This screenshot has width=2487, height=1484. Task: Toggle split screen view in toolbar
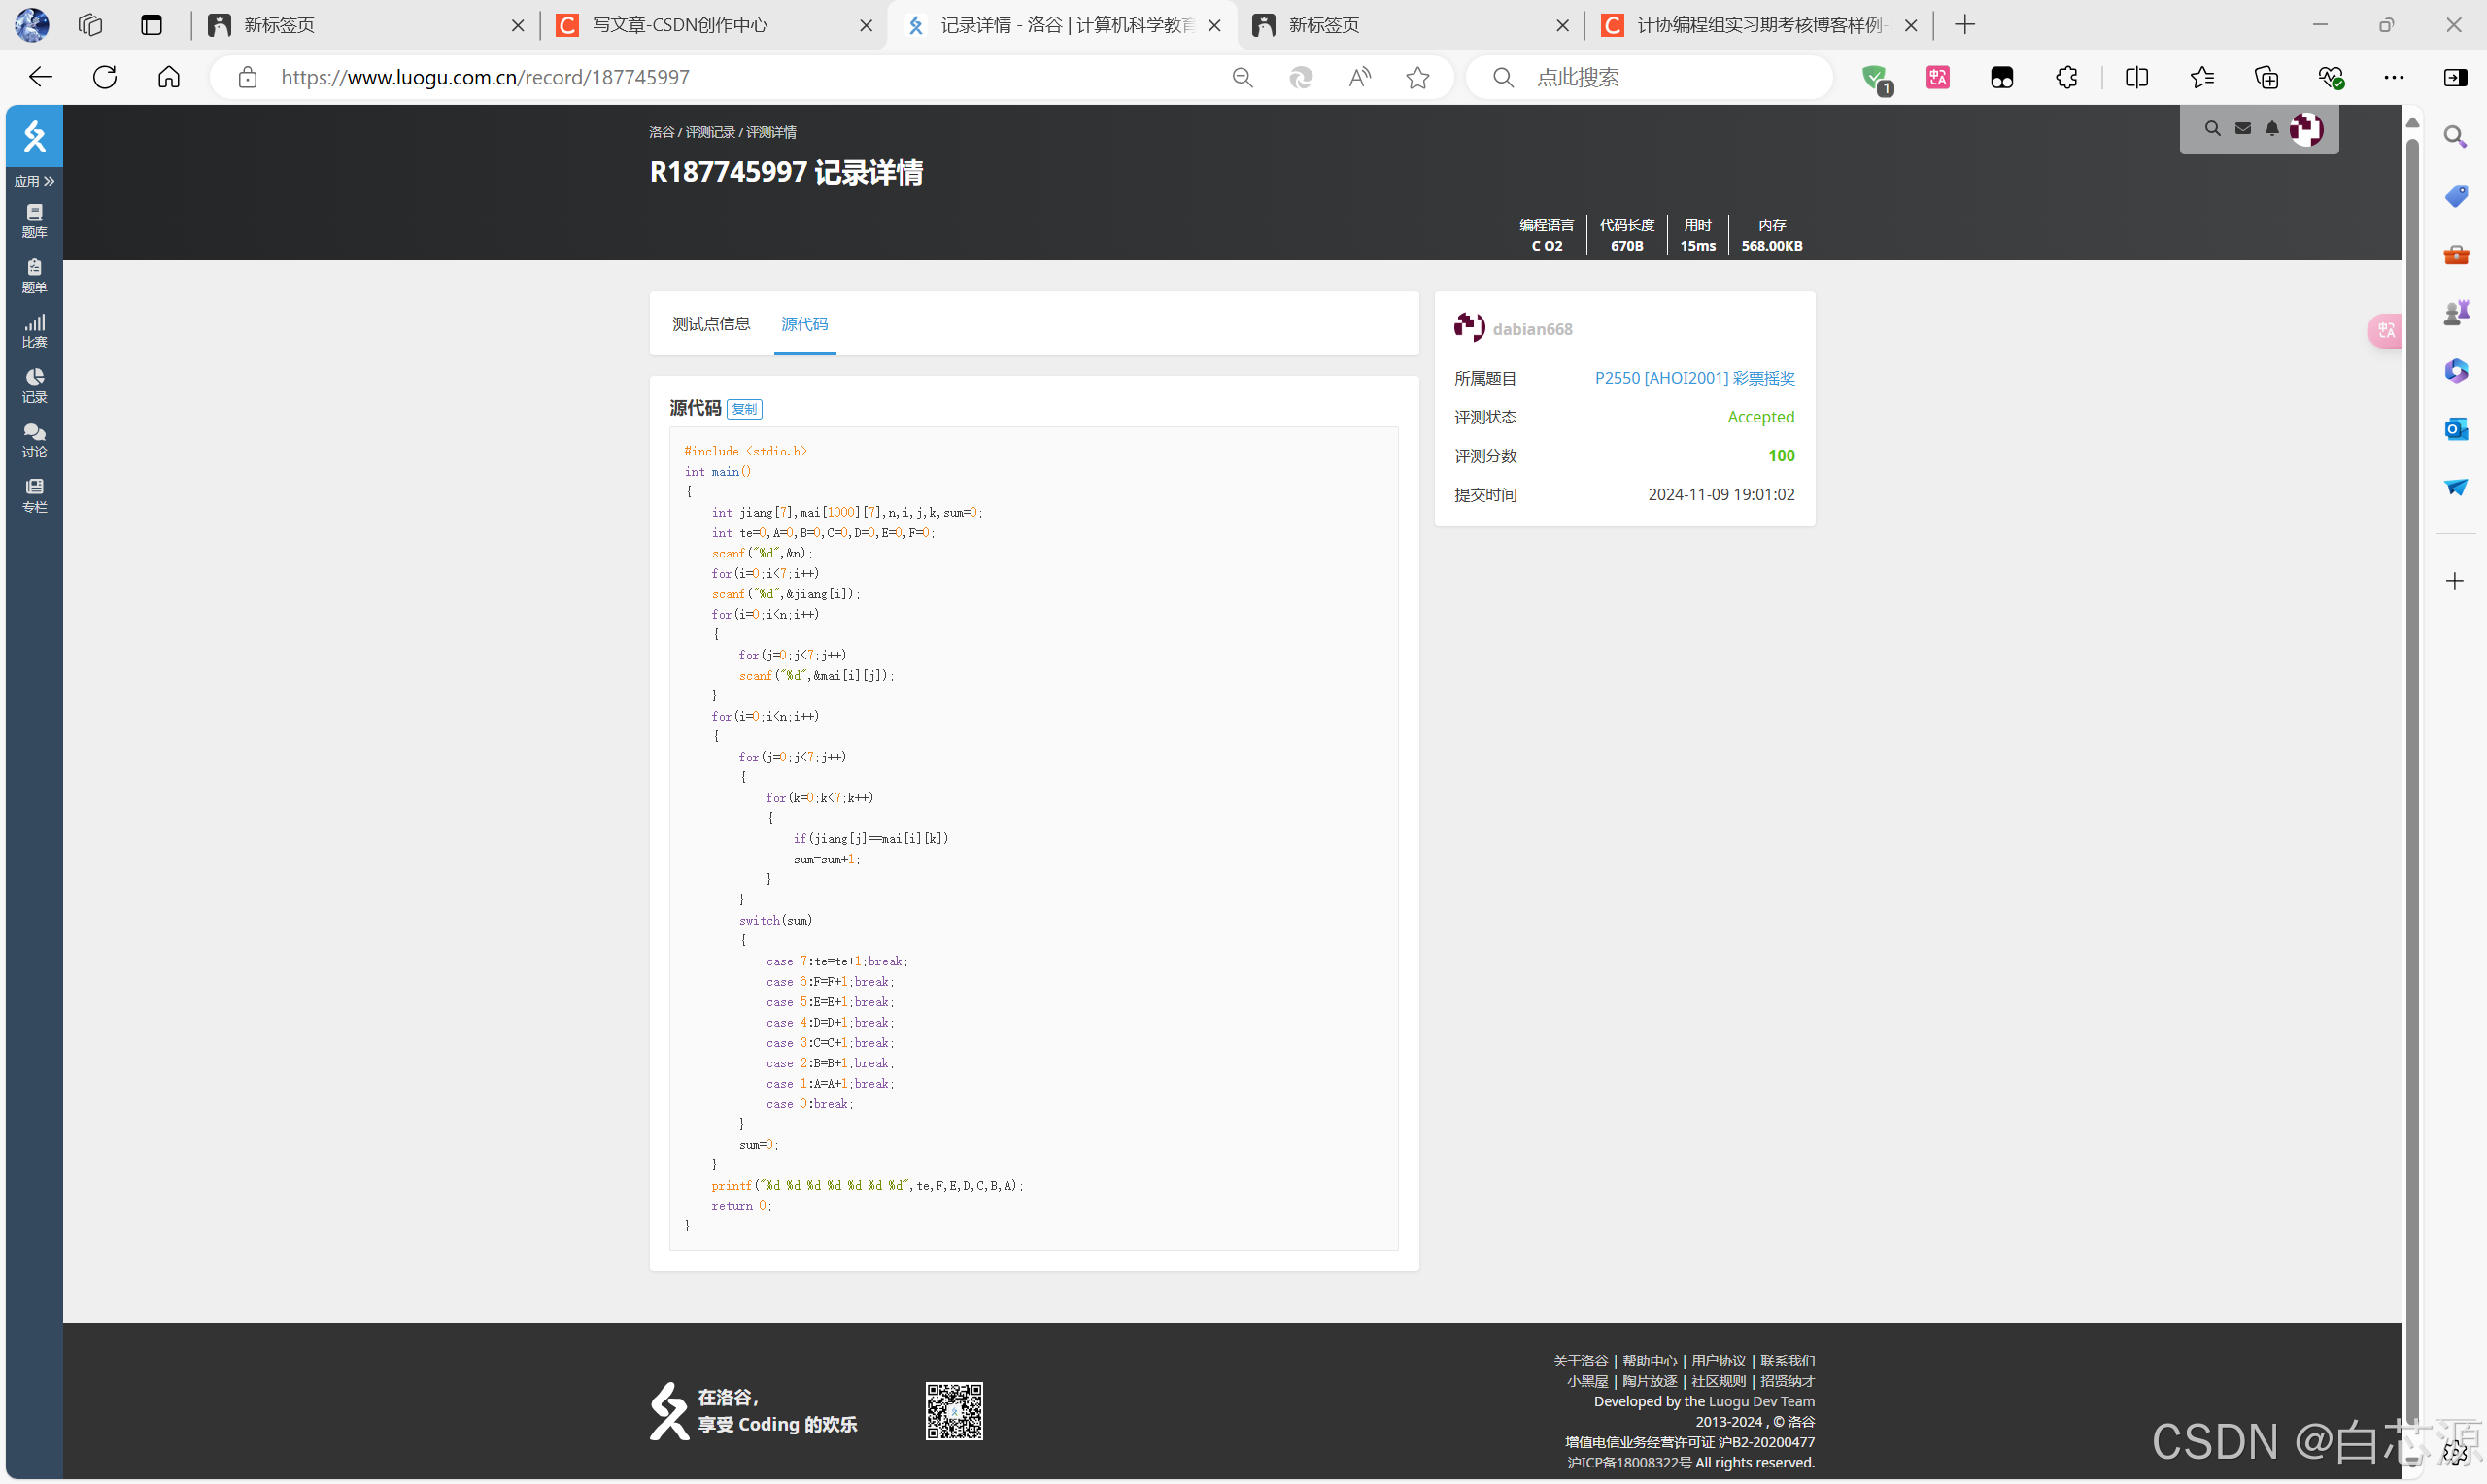click(2136, 77)
